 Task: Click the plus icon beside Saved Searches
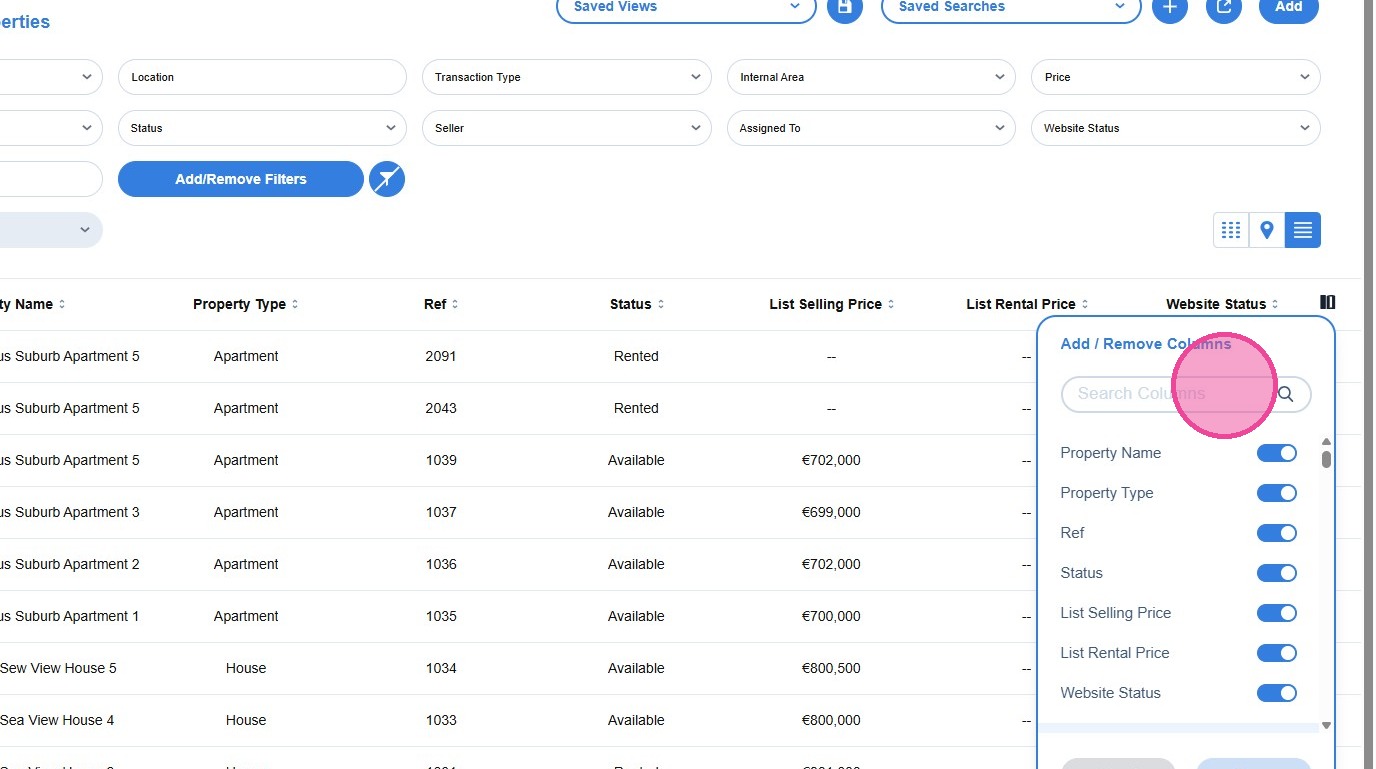1170,8
